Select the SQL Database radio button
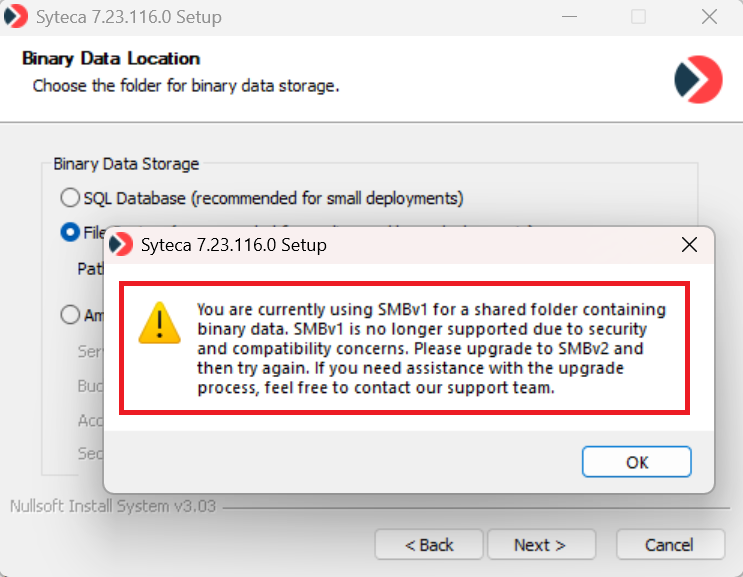The height and width of the screenshot is (577, 743). coord(70,198)
